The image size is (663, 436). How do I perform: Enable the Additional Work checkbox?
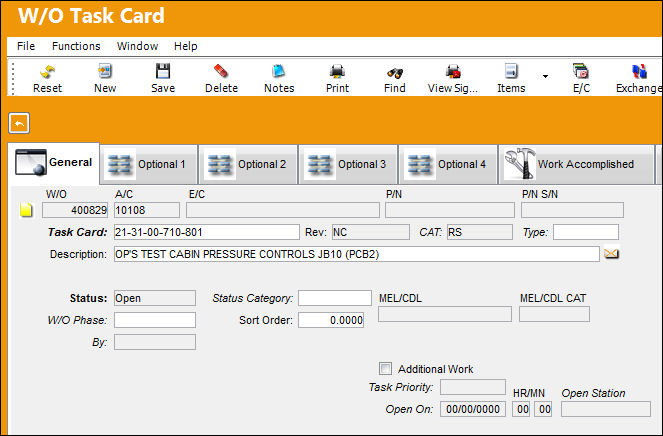point(385,368)
